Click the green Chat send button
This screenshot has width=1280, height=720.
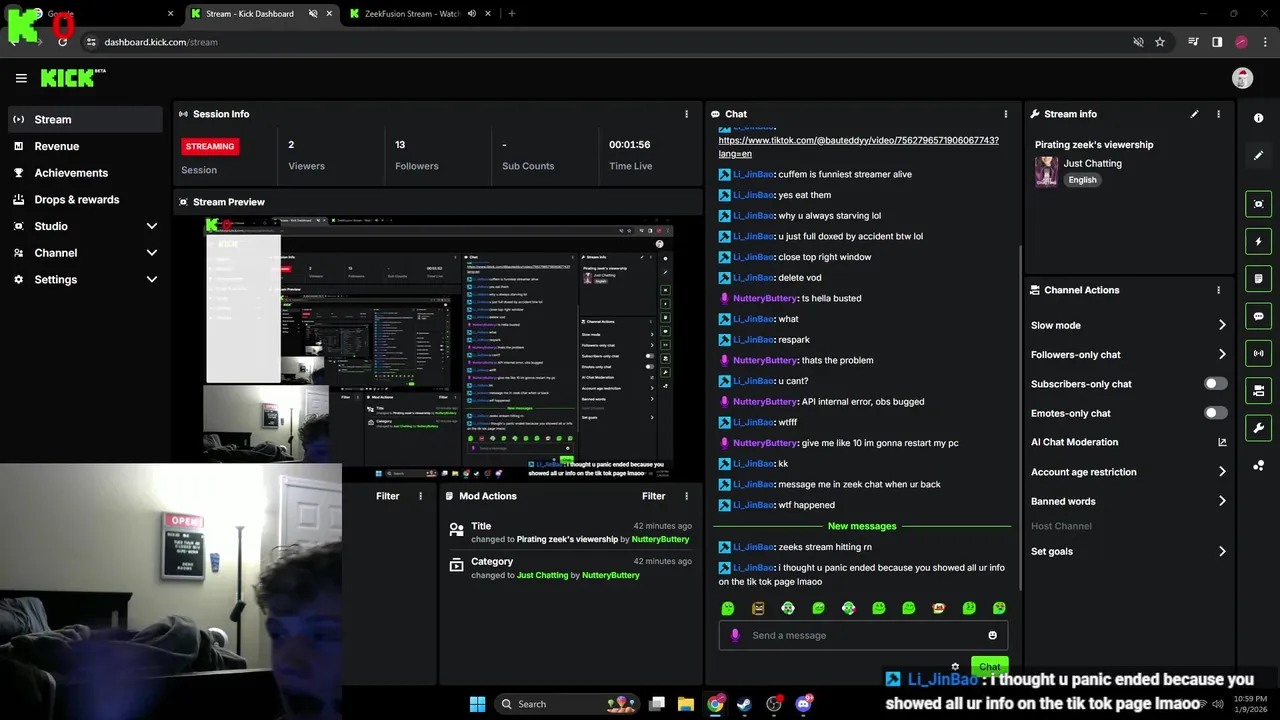click(x=989, y=666)
